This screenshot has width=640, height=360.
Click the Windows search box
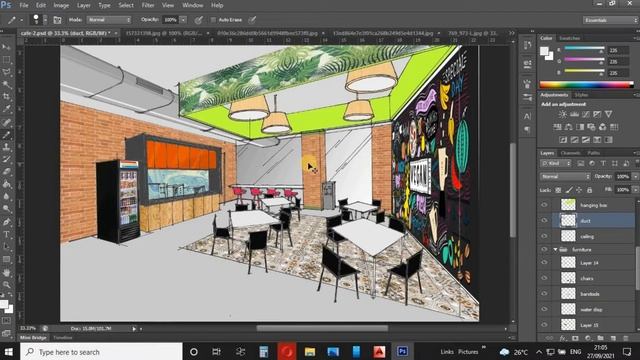pyautogui.click(x=101, y=351)
